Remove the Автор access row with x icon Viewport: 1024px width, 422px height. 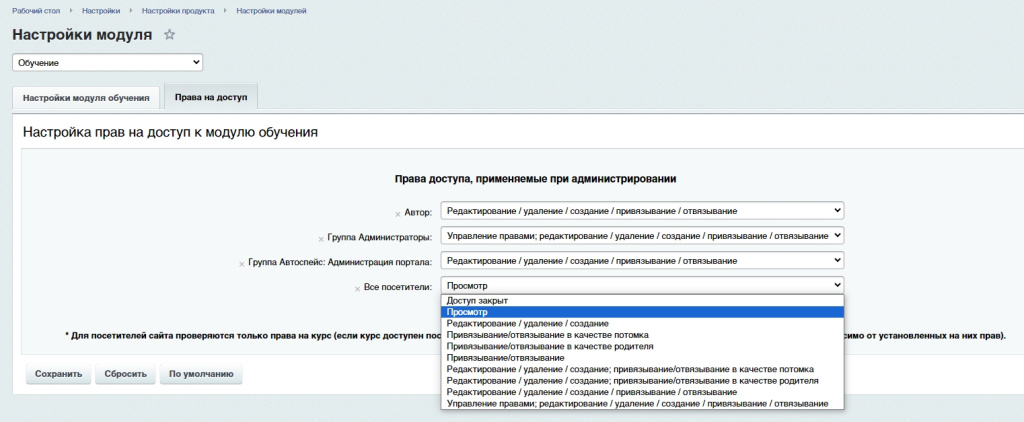coord(398,214)
